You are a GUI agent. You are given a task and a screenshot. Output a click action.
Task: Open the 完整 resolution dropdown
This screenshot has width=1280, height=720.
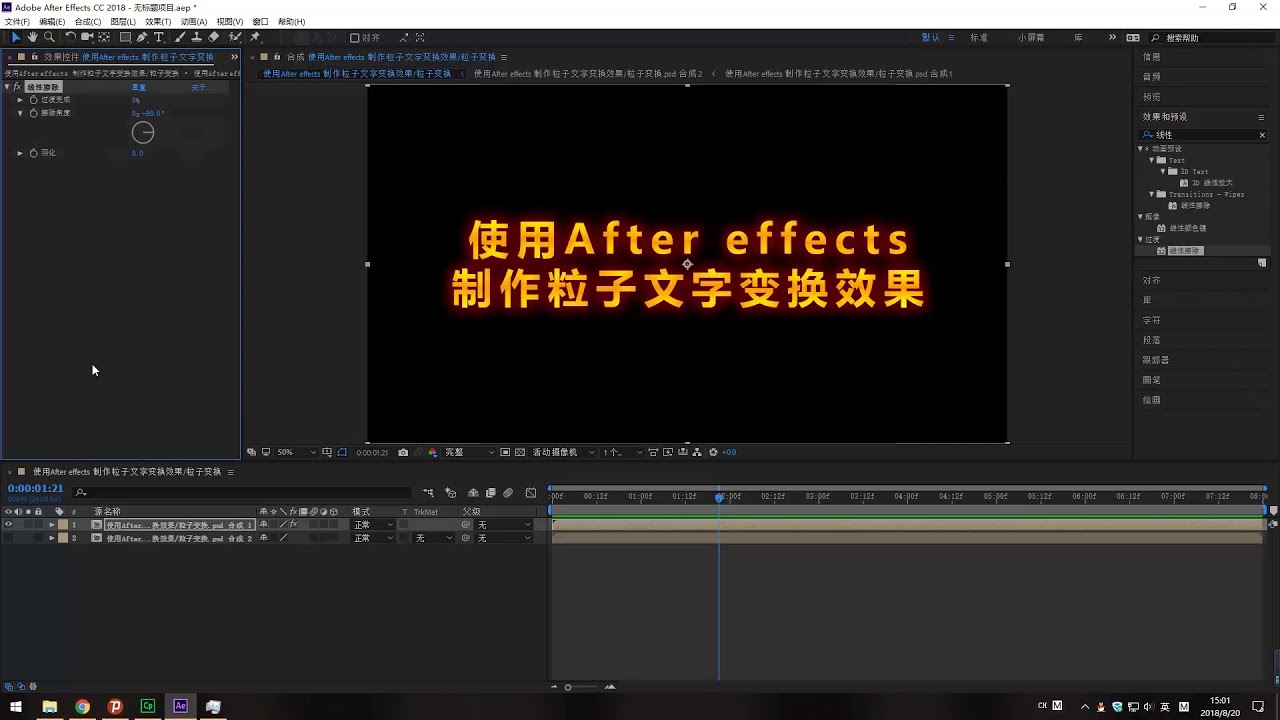pyautogui.click(x=469, y=452)
